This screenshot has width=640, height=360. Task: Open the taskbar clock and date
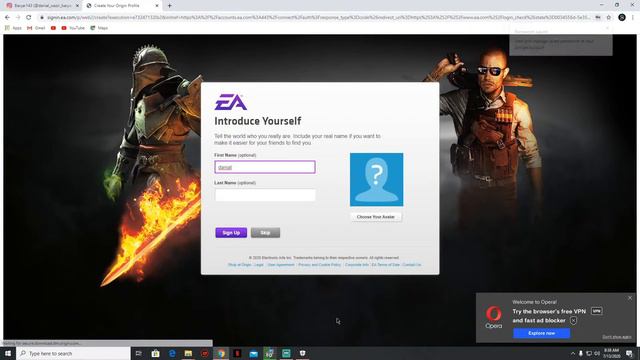coord(611,353)
